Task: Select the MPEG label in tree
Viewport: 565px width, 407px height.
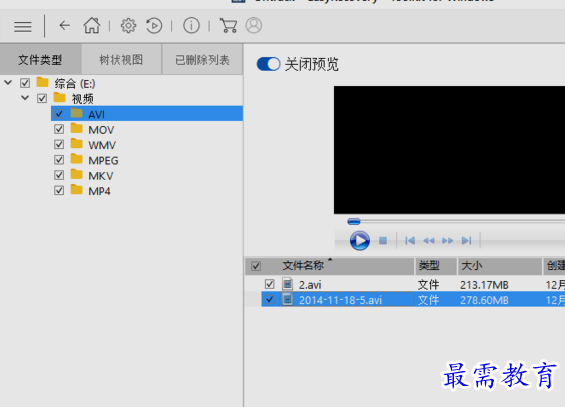Action: coord(103,161)
